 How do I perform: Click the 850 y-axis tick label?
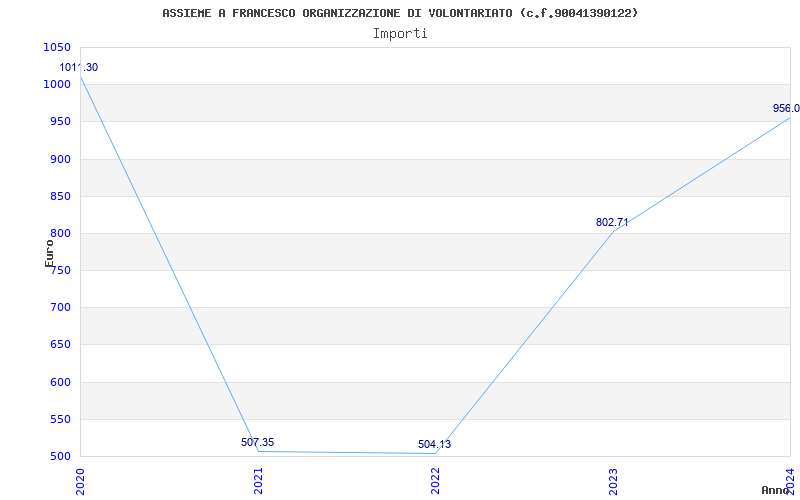click(x=60, y=196)
